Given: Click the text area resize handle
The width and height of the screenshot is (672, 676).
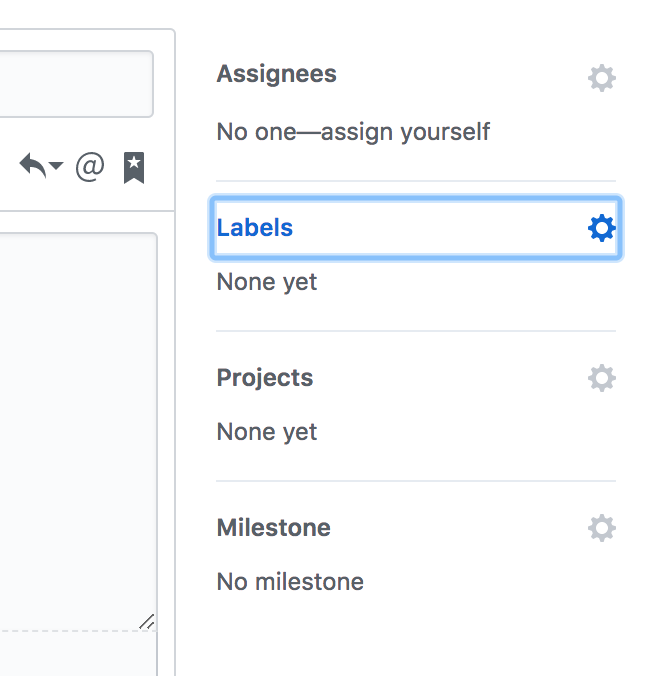Looking at the screenshot, I should point(147,621).
